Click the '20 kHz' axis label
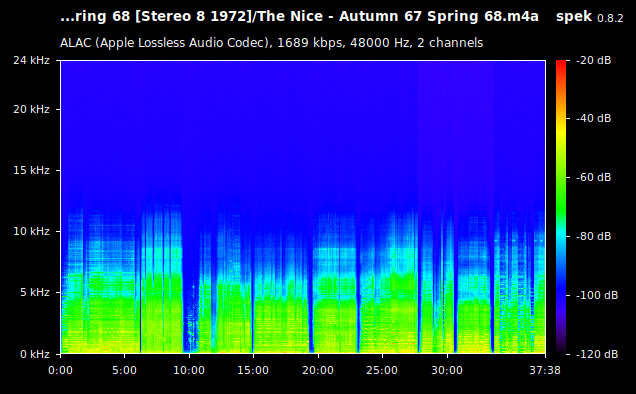Viewport: 636px width, 394px height. coord(31,110)
